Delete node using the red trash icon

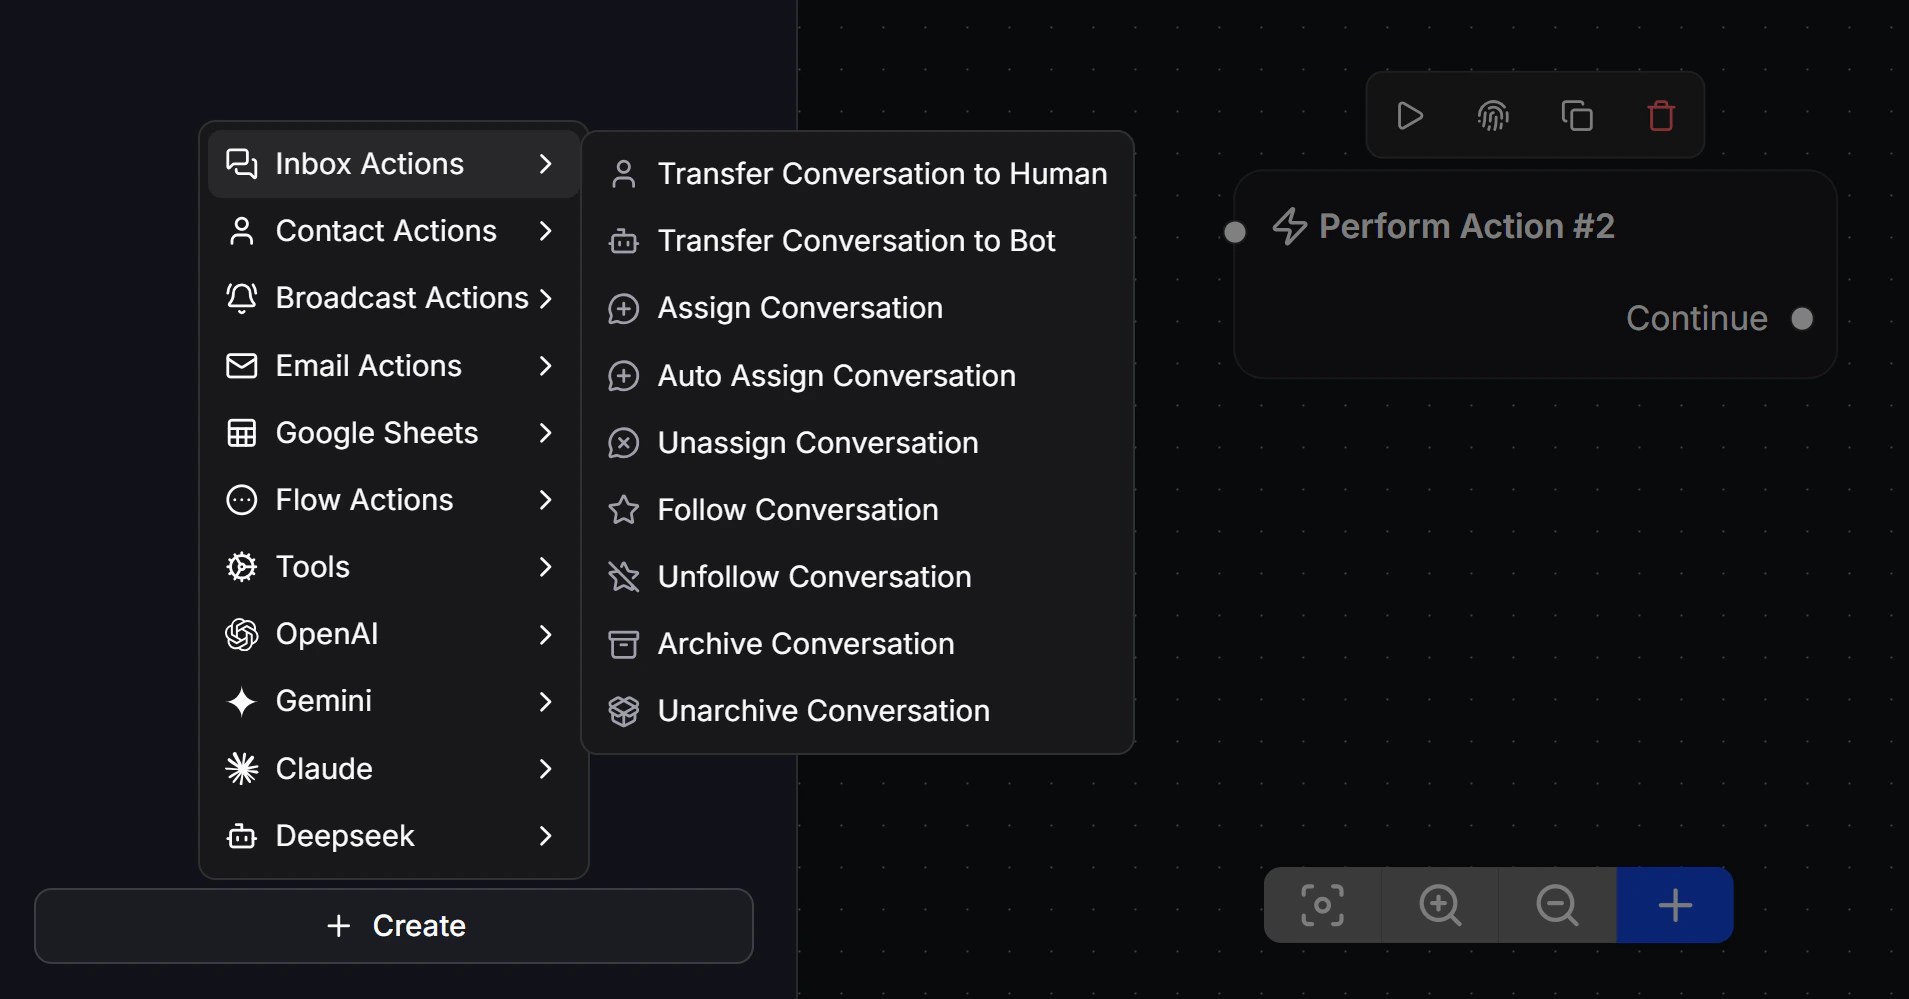pyautogui.click(x=1661, y=116)
